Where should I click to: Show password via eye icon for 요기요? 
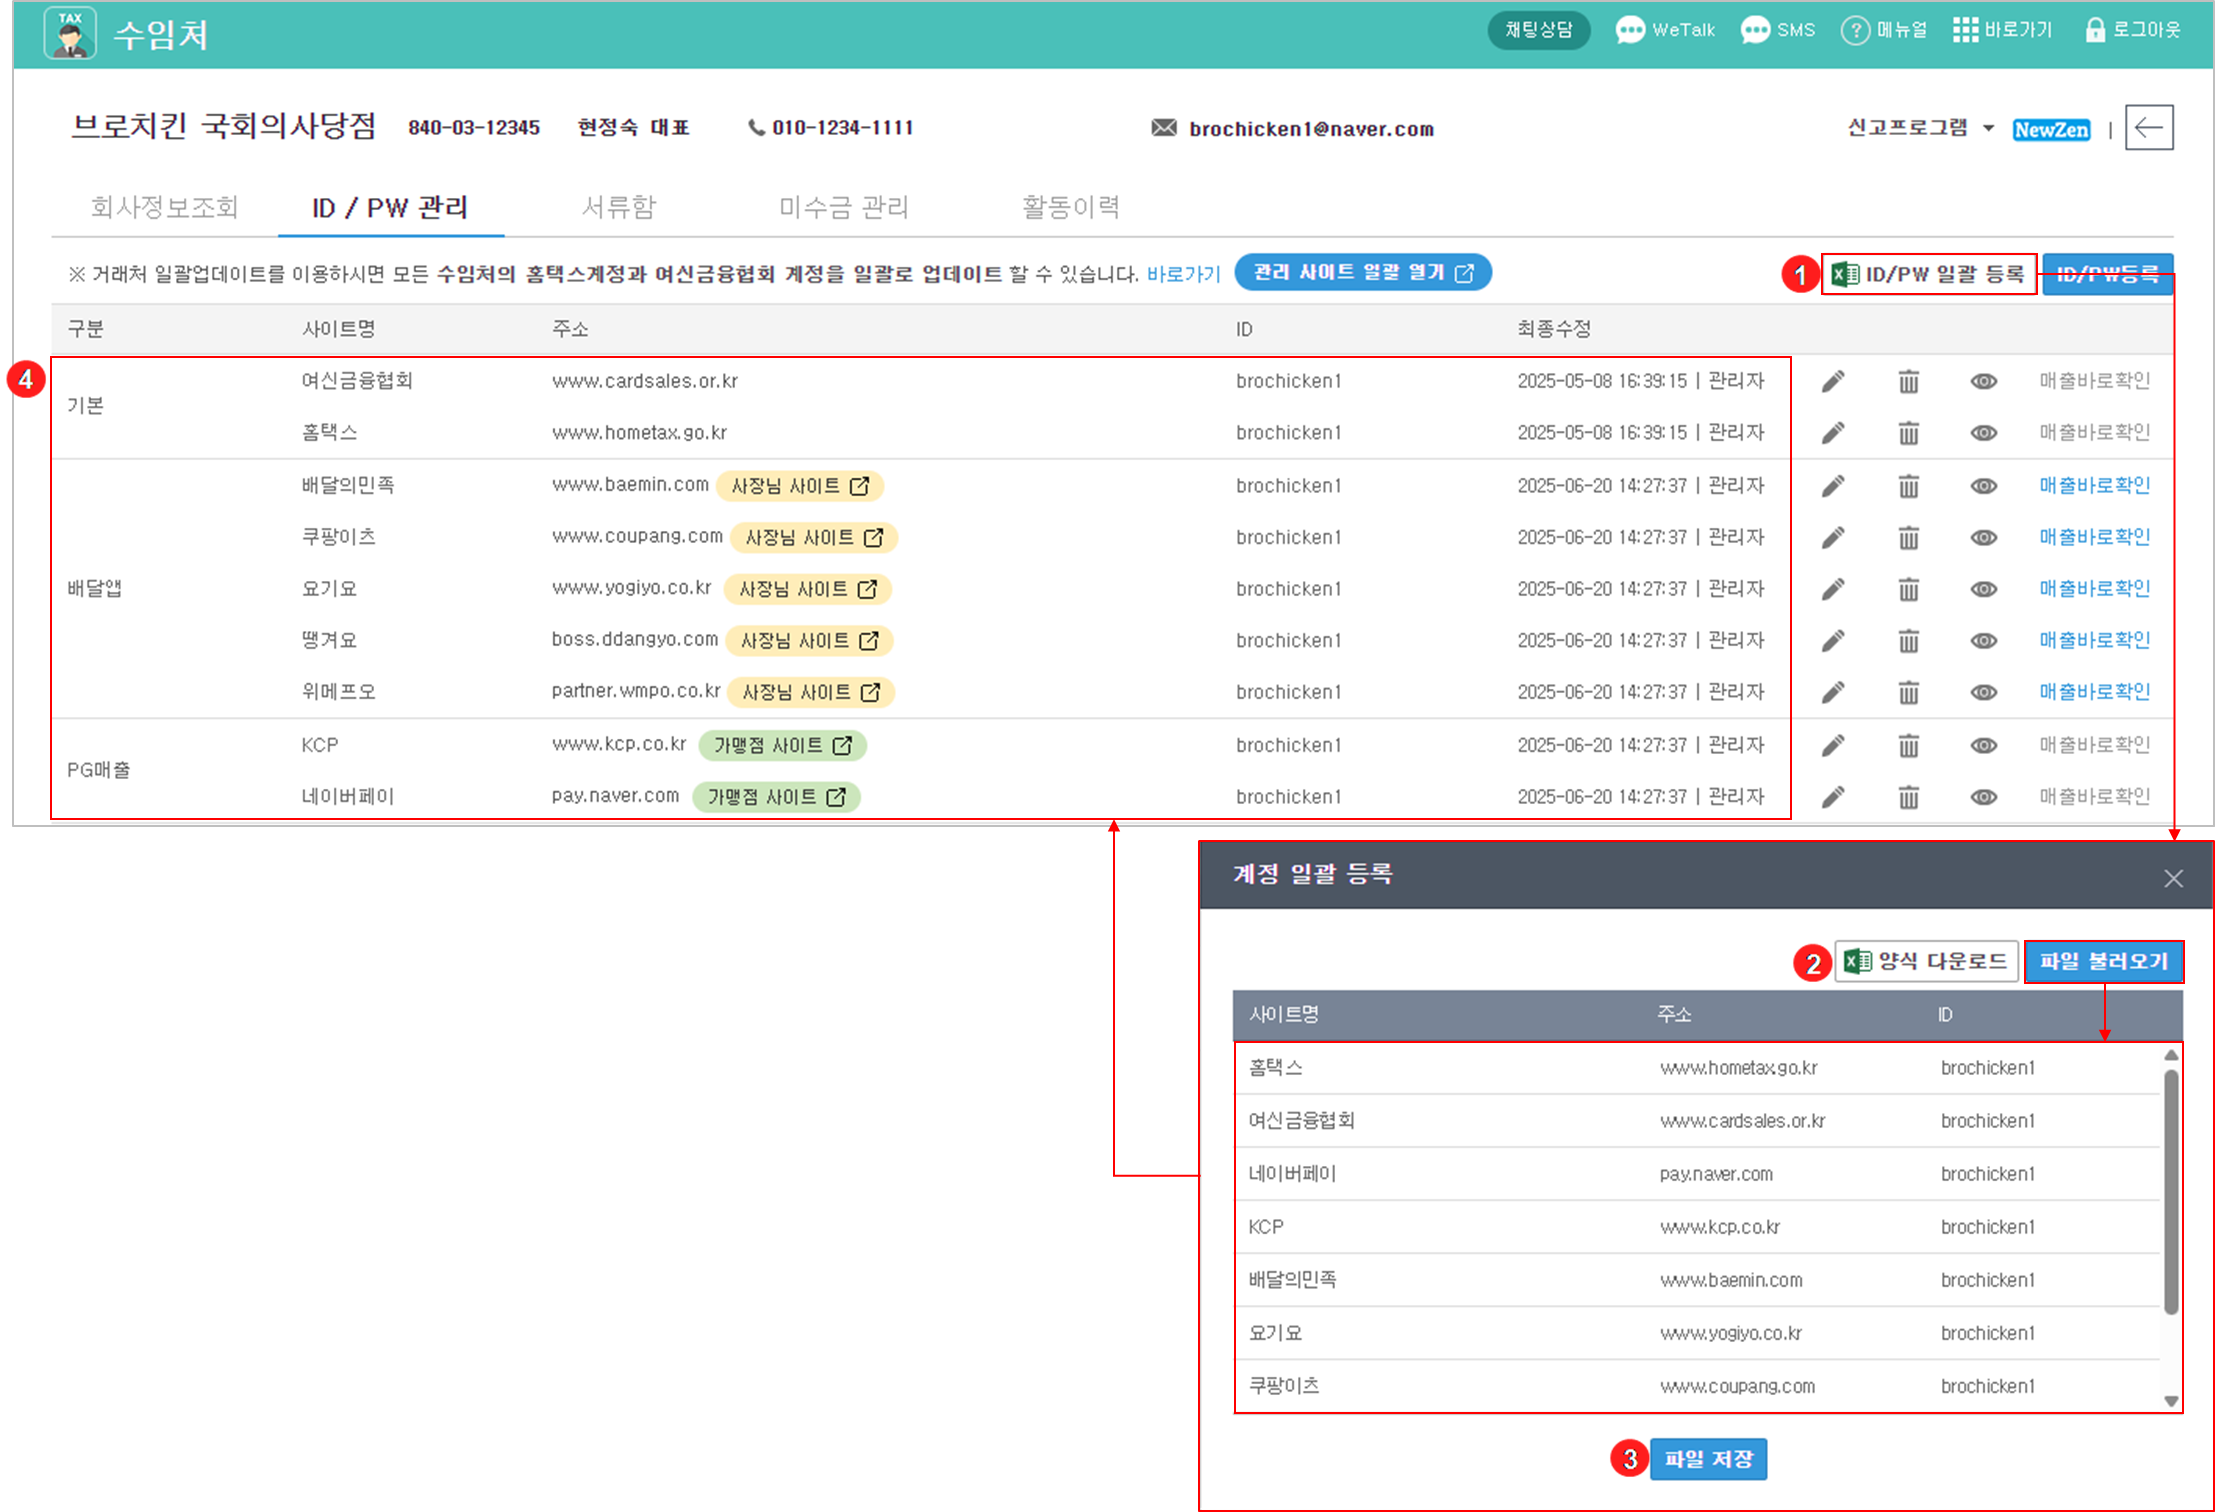[x=1983, y=589]
